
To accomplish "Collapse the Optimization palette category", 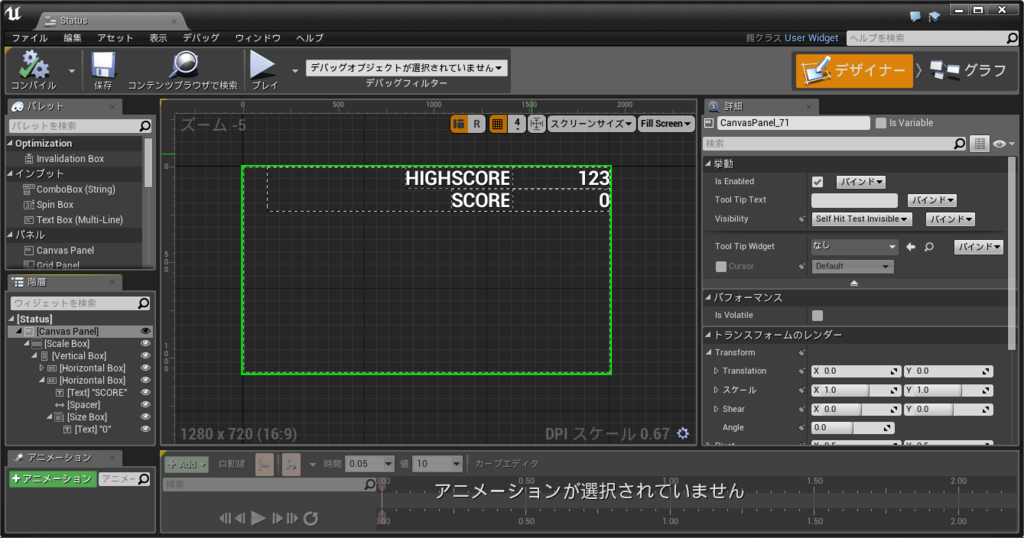I will click(x=10, y=143).
